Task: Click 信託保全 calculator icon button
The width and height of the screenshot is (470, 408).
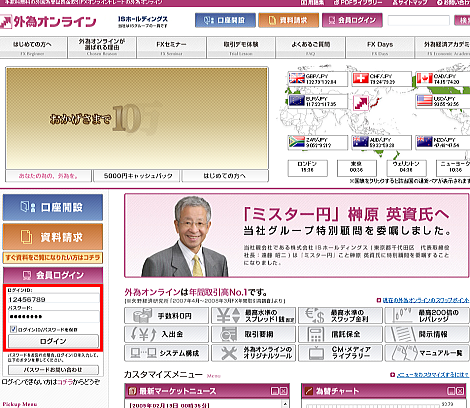Action: tap(340, 334)
